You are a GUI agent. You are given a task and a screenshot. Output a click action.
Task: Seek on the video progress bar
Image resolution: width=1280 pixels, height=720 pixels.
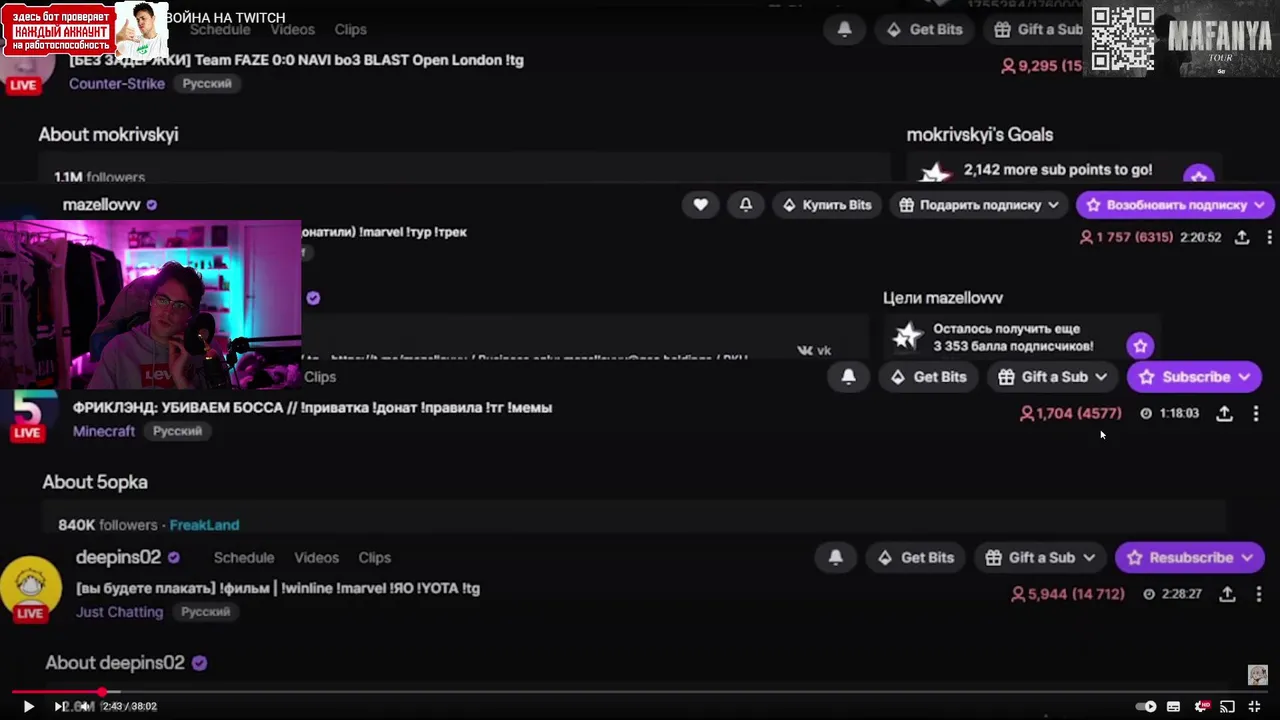[x=640, y=691]
